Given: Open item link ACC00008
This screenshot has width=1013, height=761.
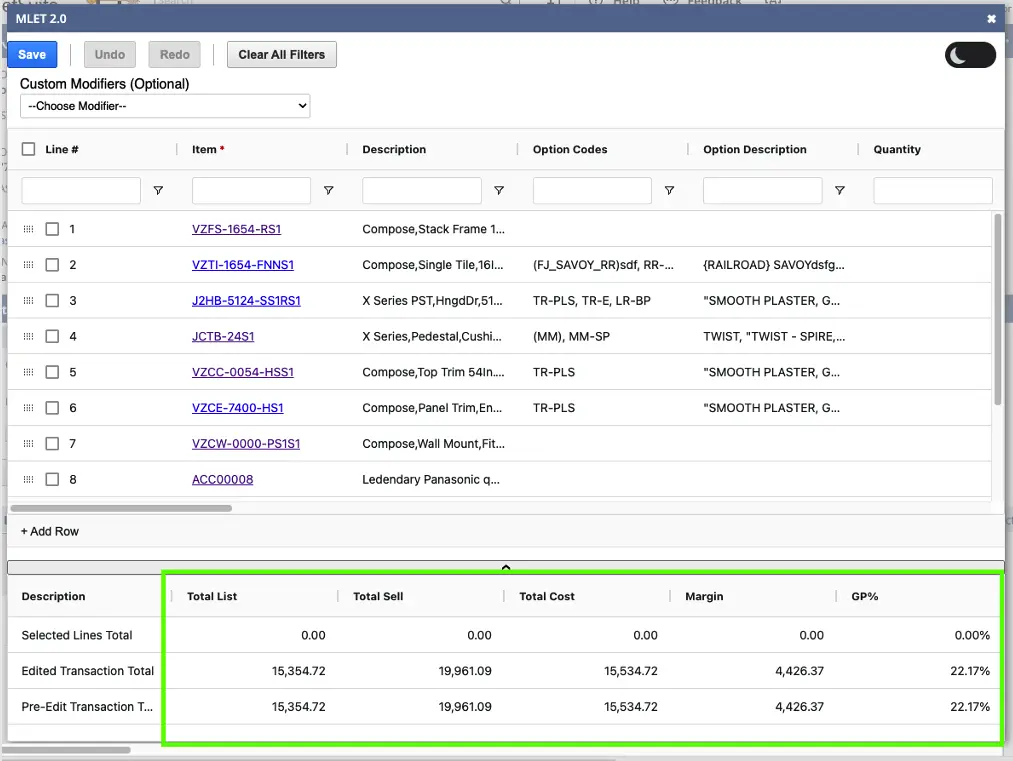Looking at the screenshot, I should pyautogui.click(x=222, y=479).
